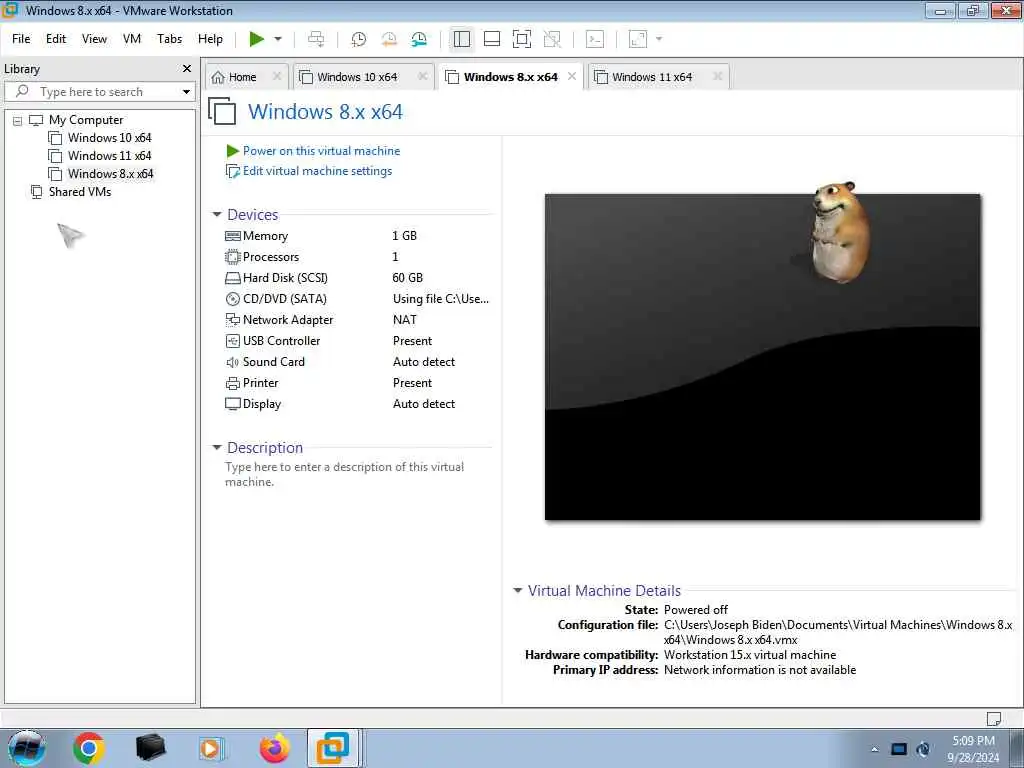Image resolution: width=1024 pixels, height=768 pixels.
Task: Collapse the Devices section
Action: pyautogui.click(x=217, y=214)
